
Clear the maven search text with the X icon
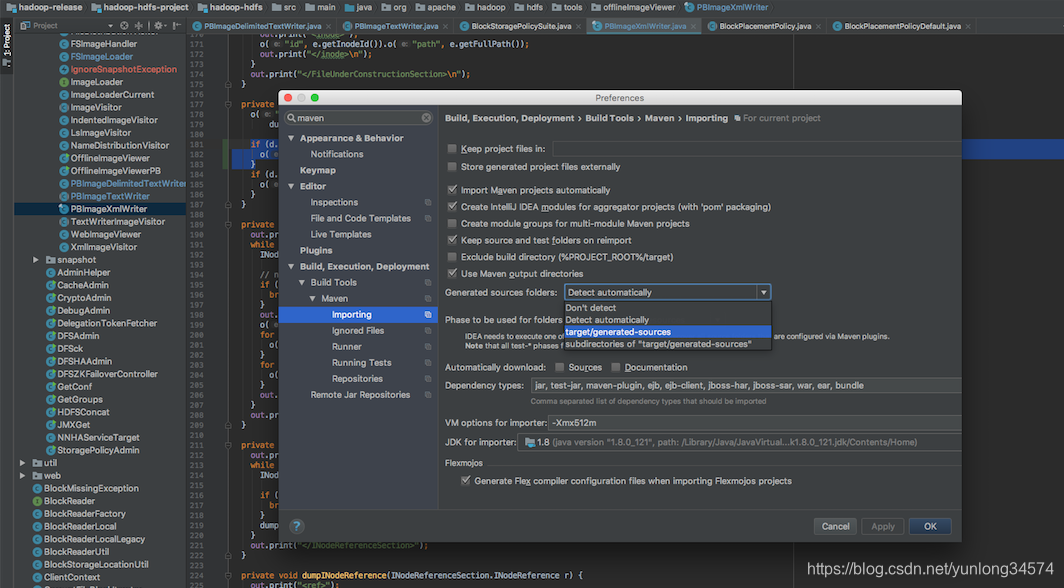(x=426, y=118)
